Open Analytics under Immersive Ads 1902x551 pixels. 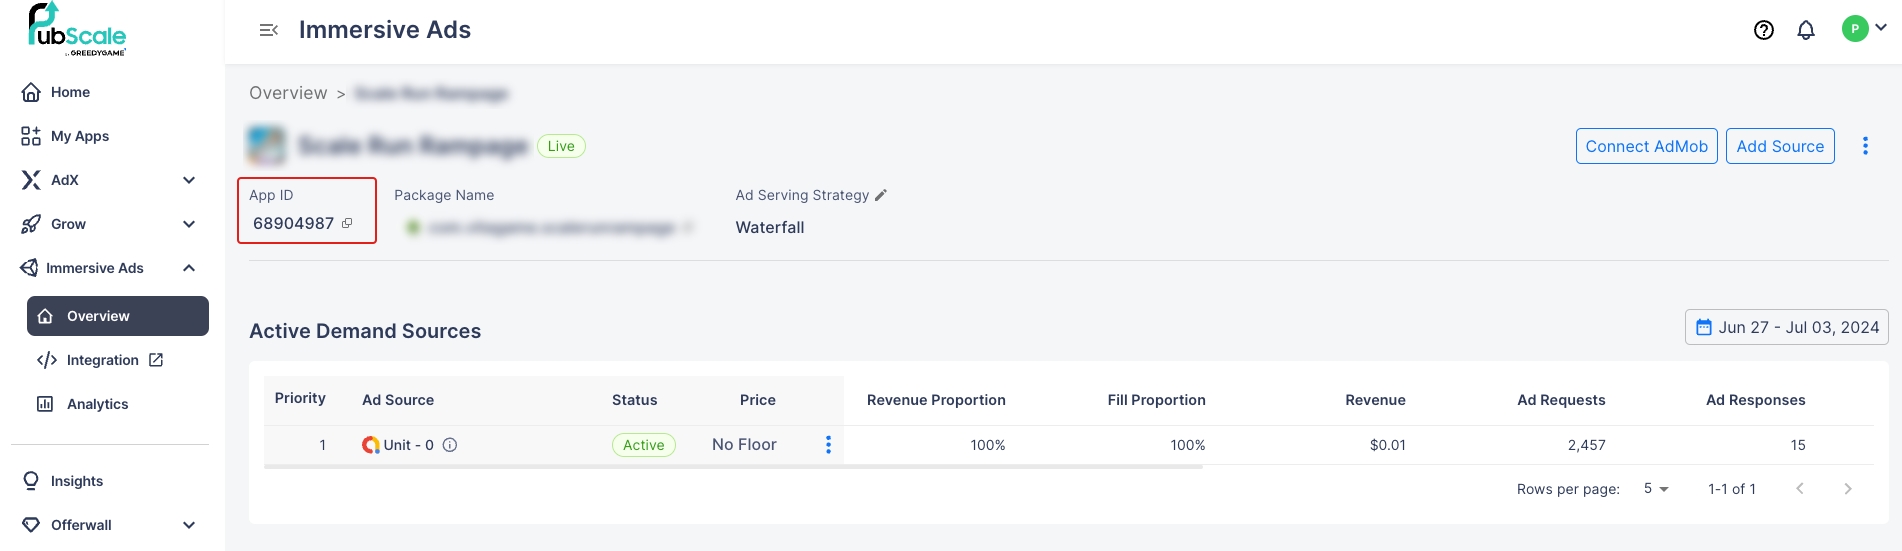click(x=97, y=404)
